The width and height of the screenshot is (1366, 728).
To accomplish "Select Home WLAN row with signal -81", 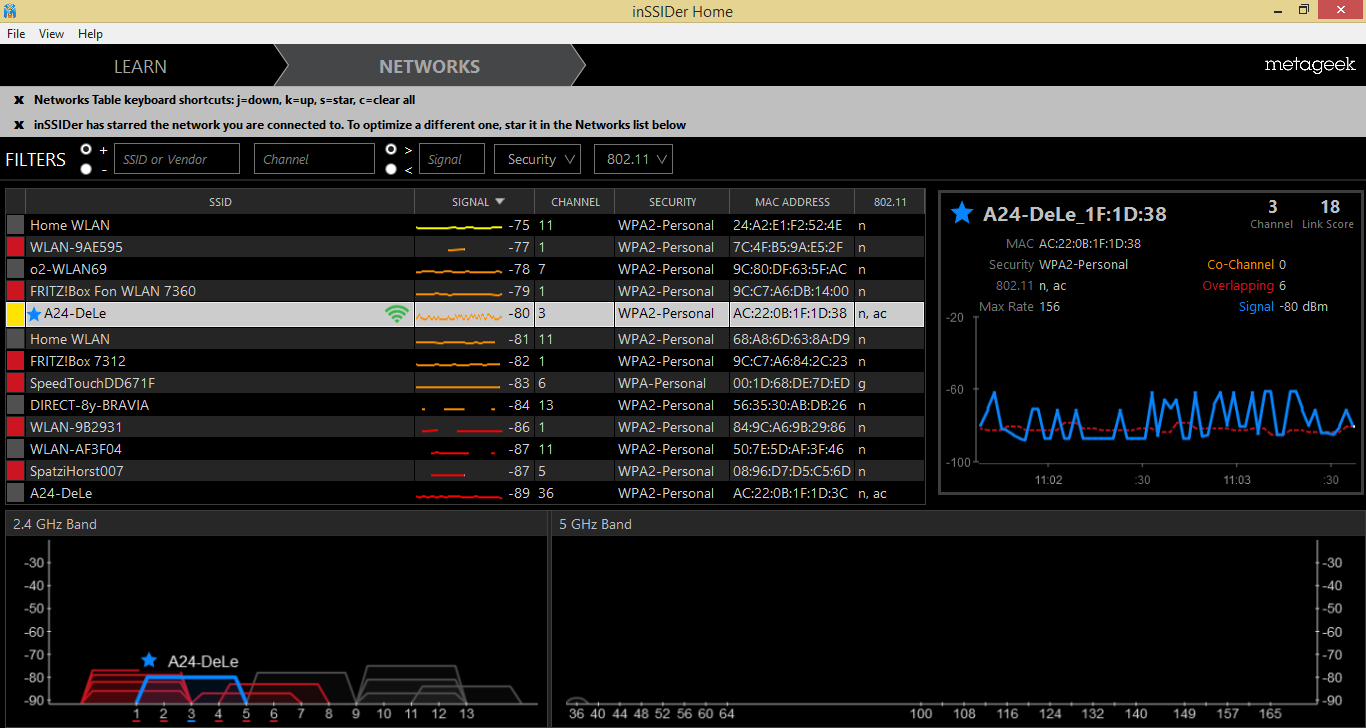I will tap(465, 339).
